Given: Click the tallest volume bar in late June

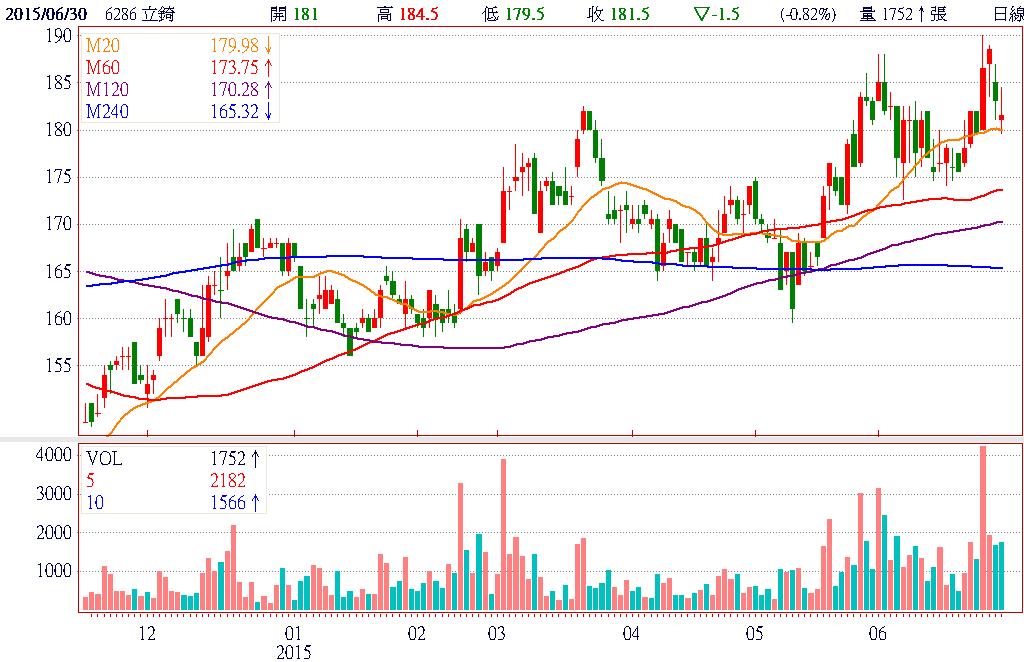Looking at the screenshot, I should tap(982, 528).
